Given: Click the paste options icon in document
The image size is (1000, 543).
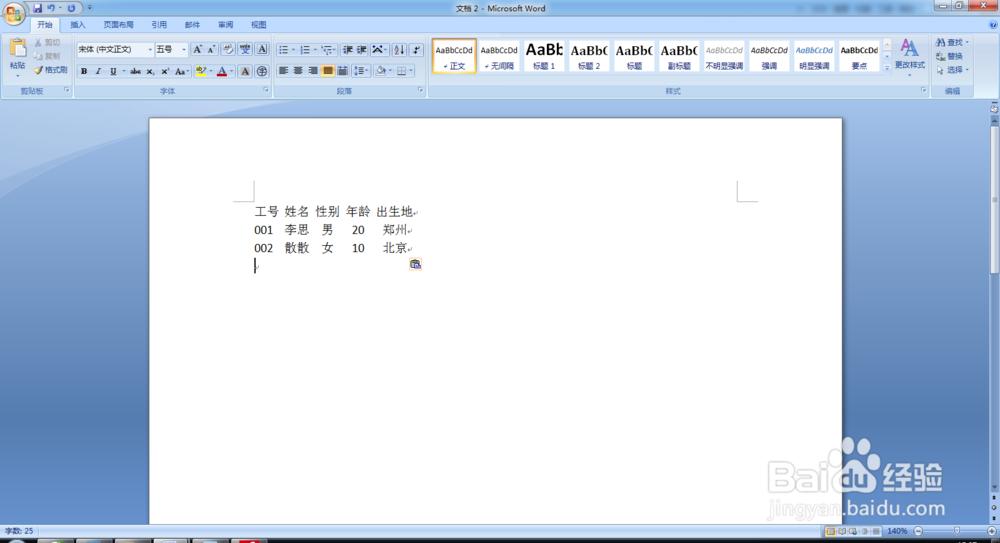Looking at the screenshot, I should 415,264.
